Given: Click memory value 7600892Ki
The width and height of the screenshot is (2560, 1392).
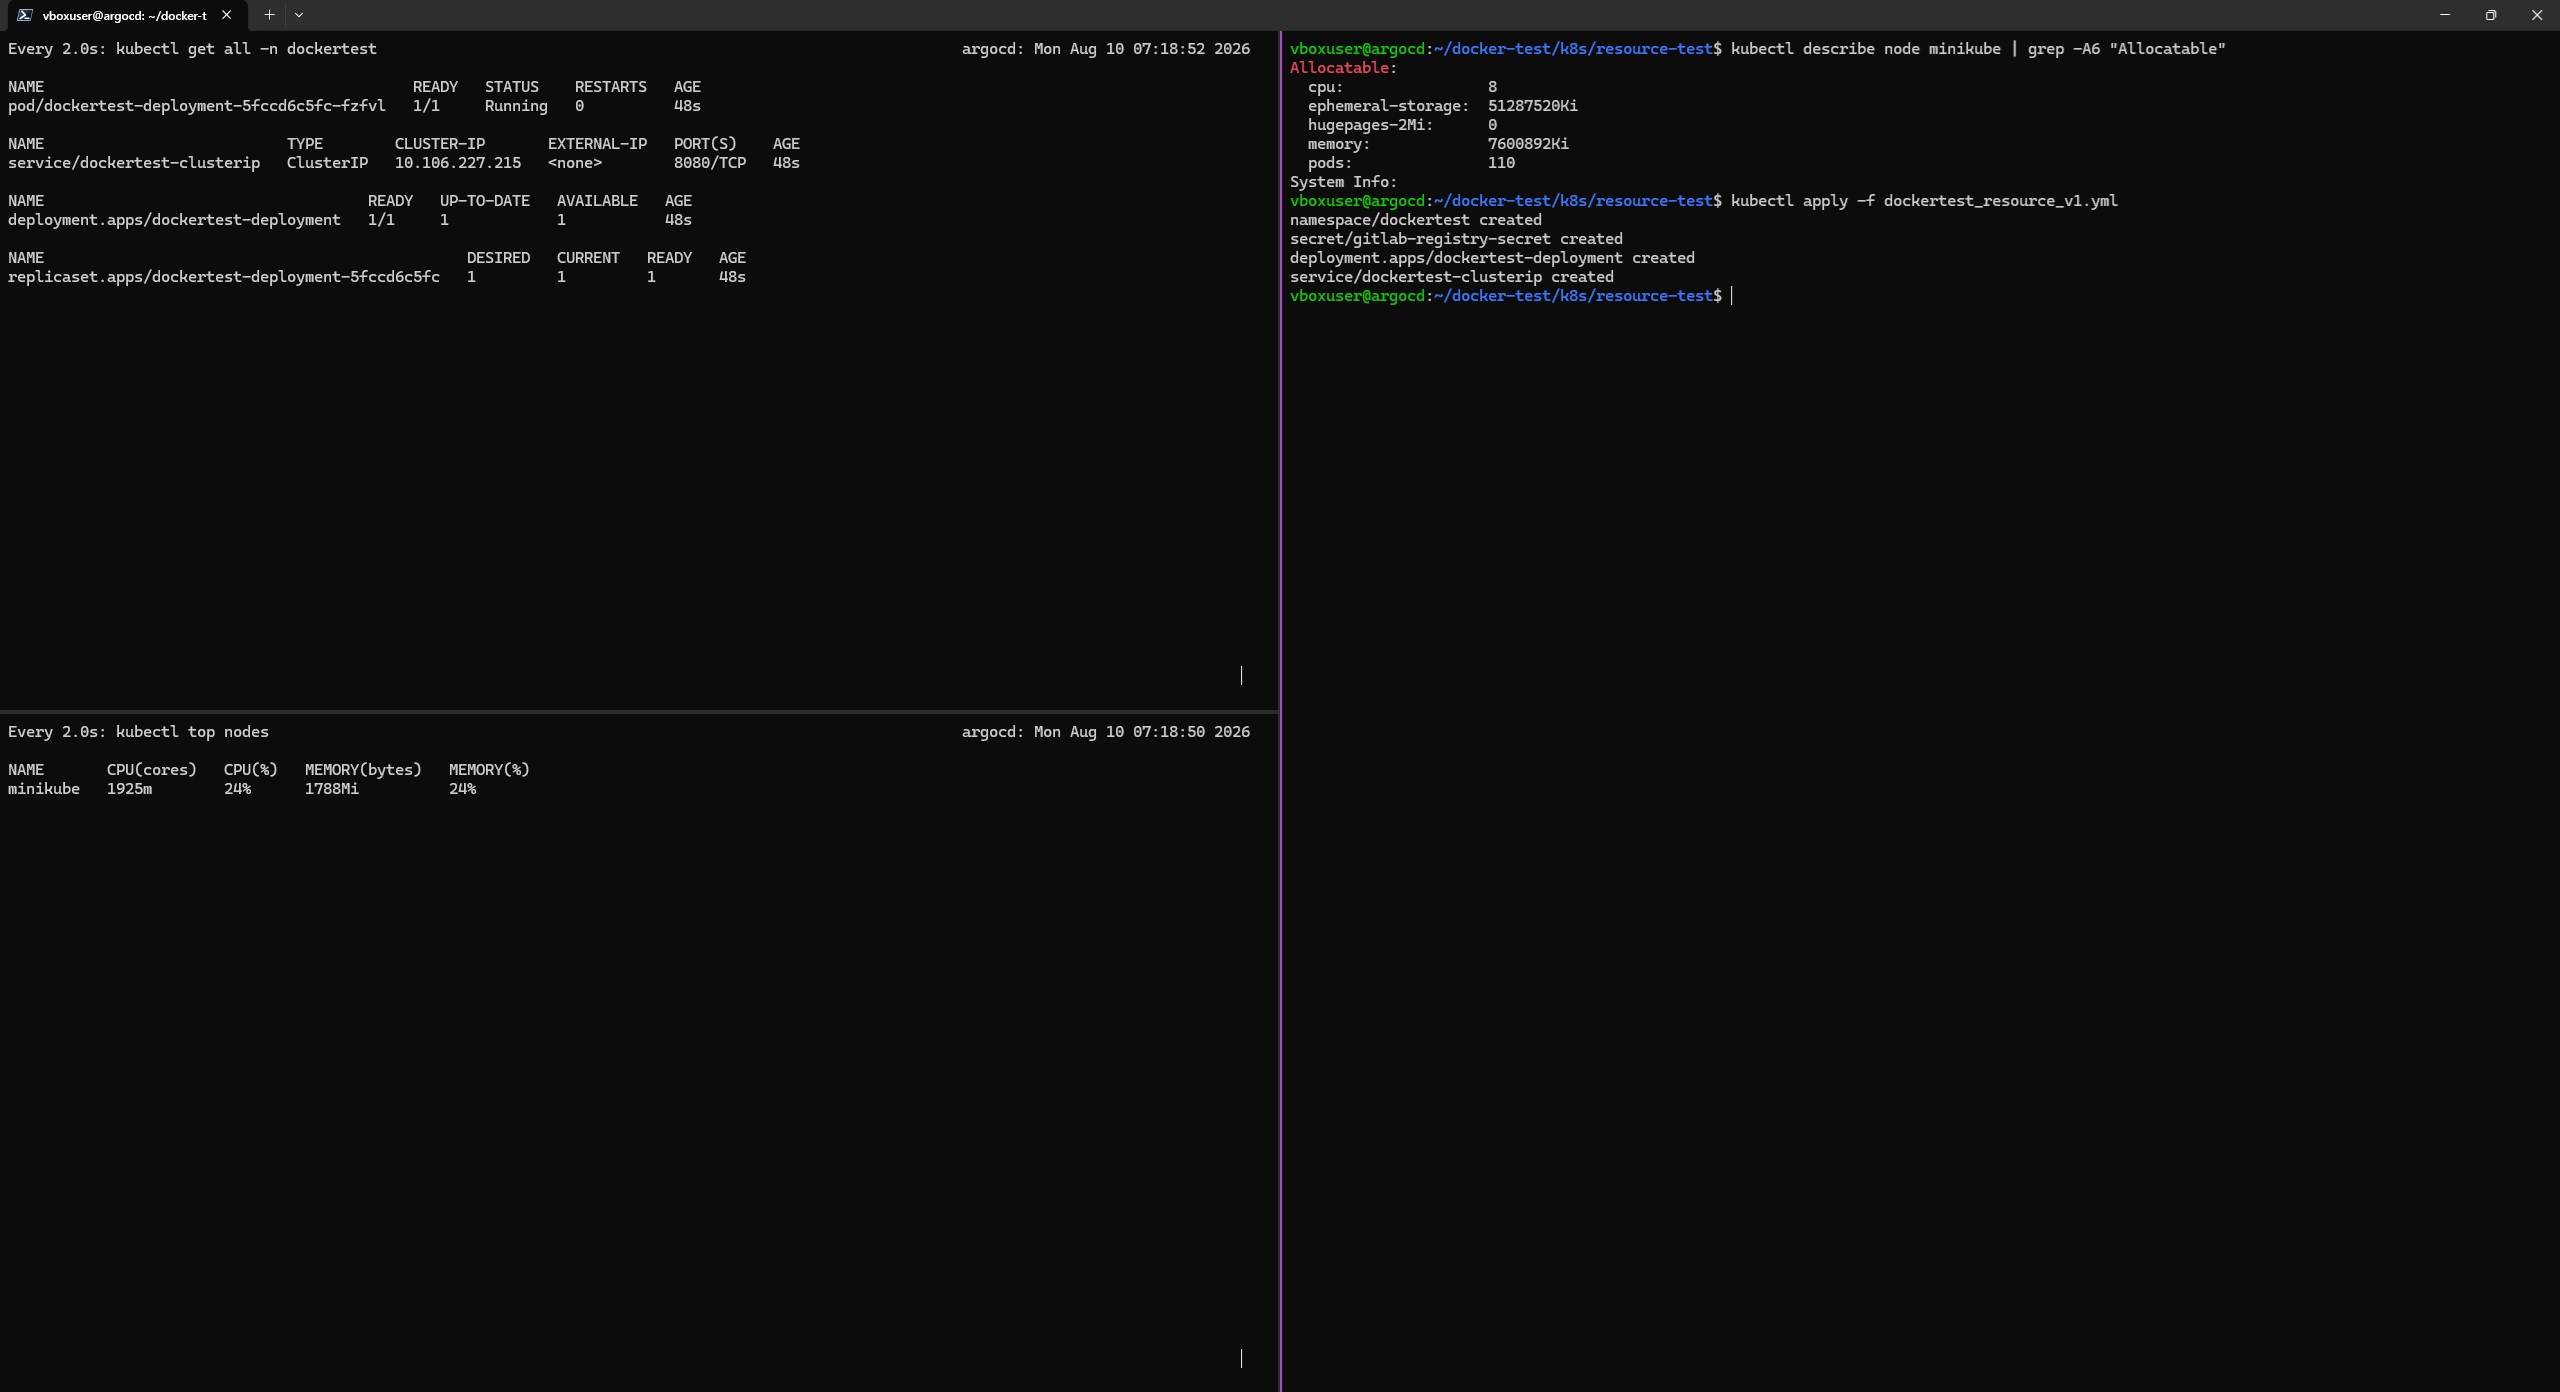Looking at the screenshot, I should click(x=1528, y=144).
